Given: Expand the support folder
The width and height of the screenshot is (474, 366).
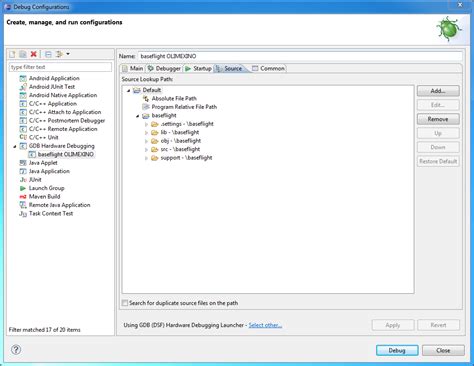Looking at the screenshot, I should [146, 158].
